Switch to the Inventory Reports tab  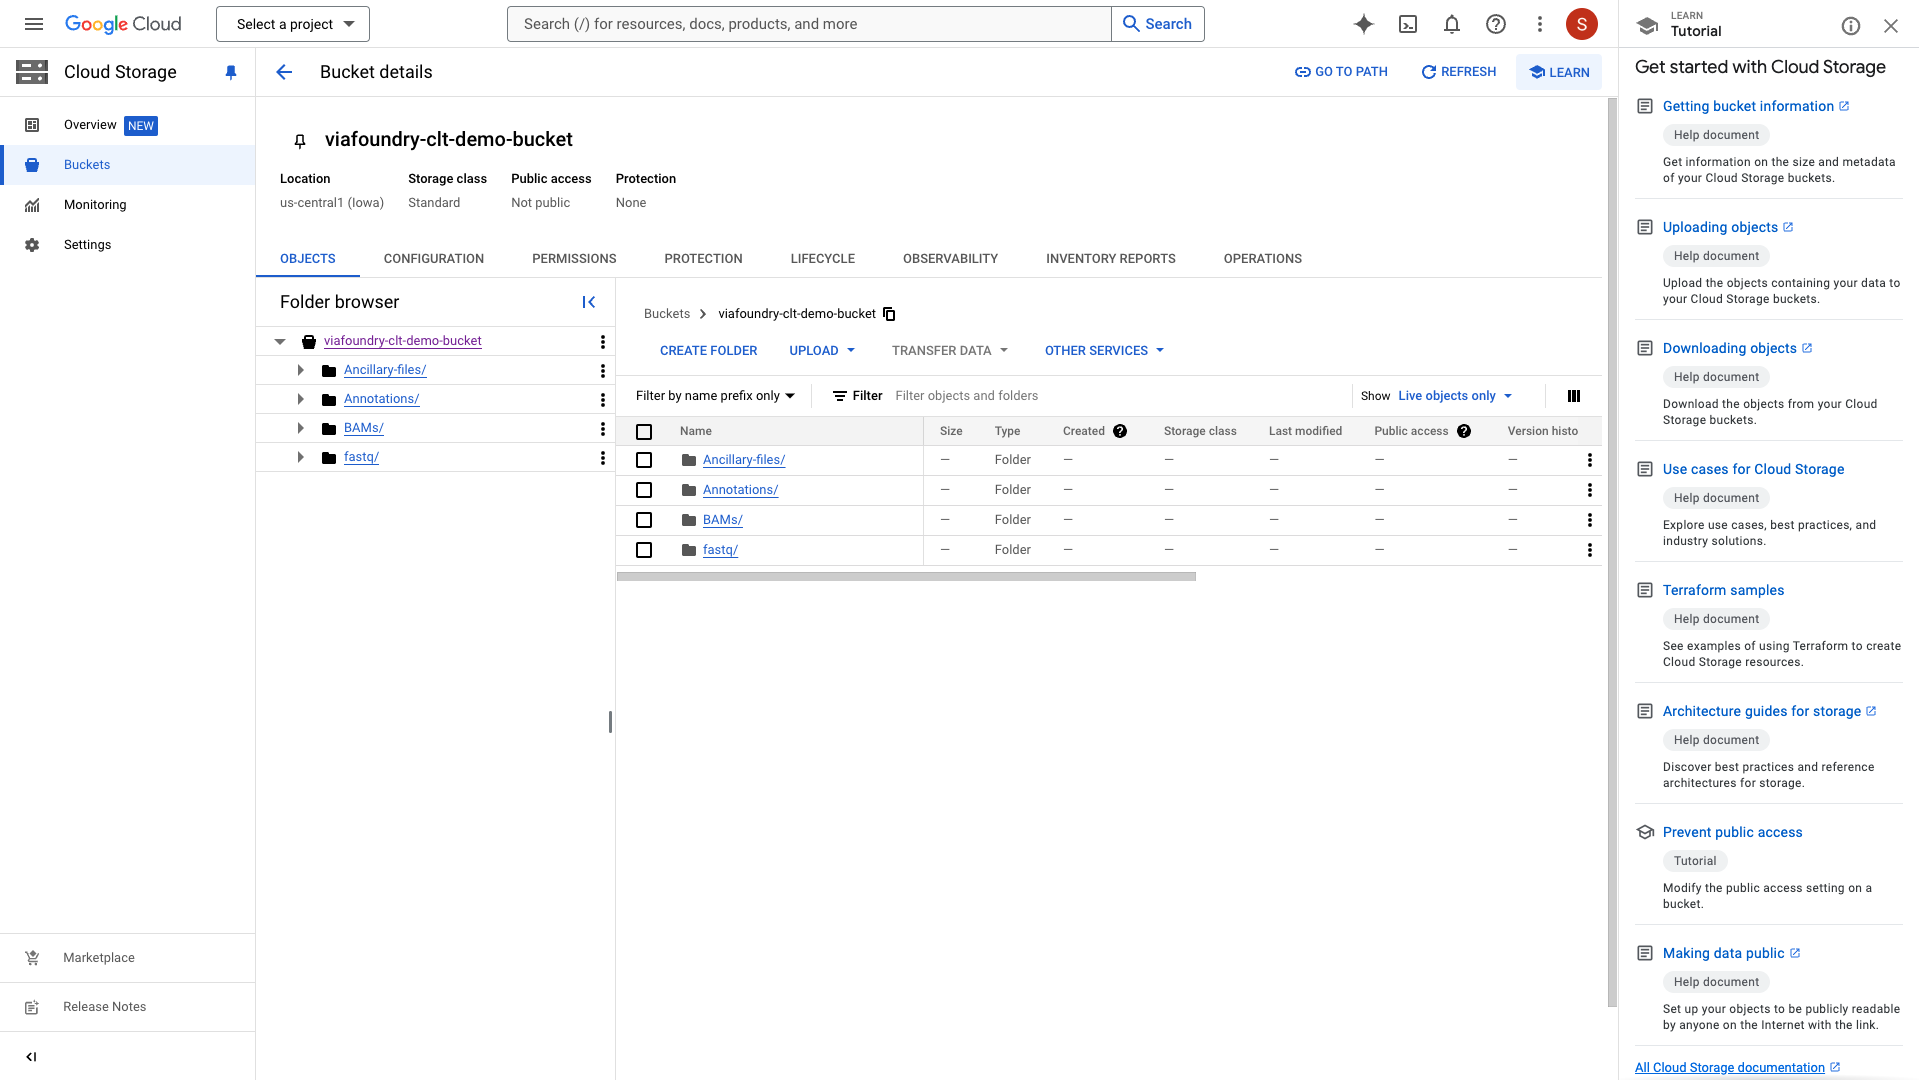point(1110,259)
